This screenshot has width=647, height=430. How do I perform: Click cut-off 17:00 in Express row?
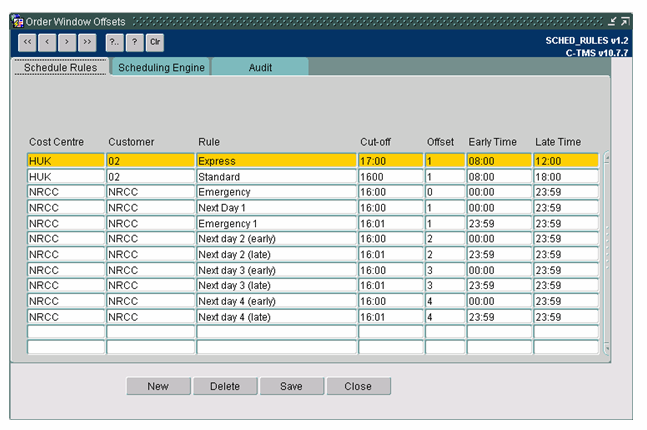pyautogui.click(x=391, y=161)
